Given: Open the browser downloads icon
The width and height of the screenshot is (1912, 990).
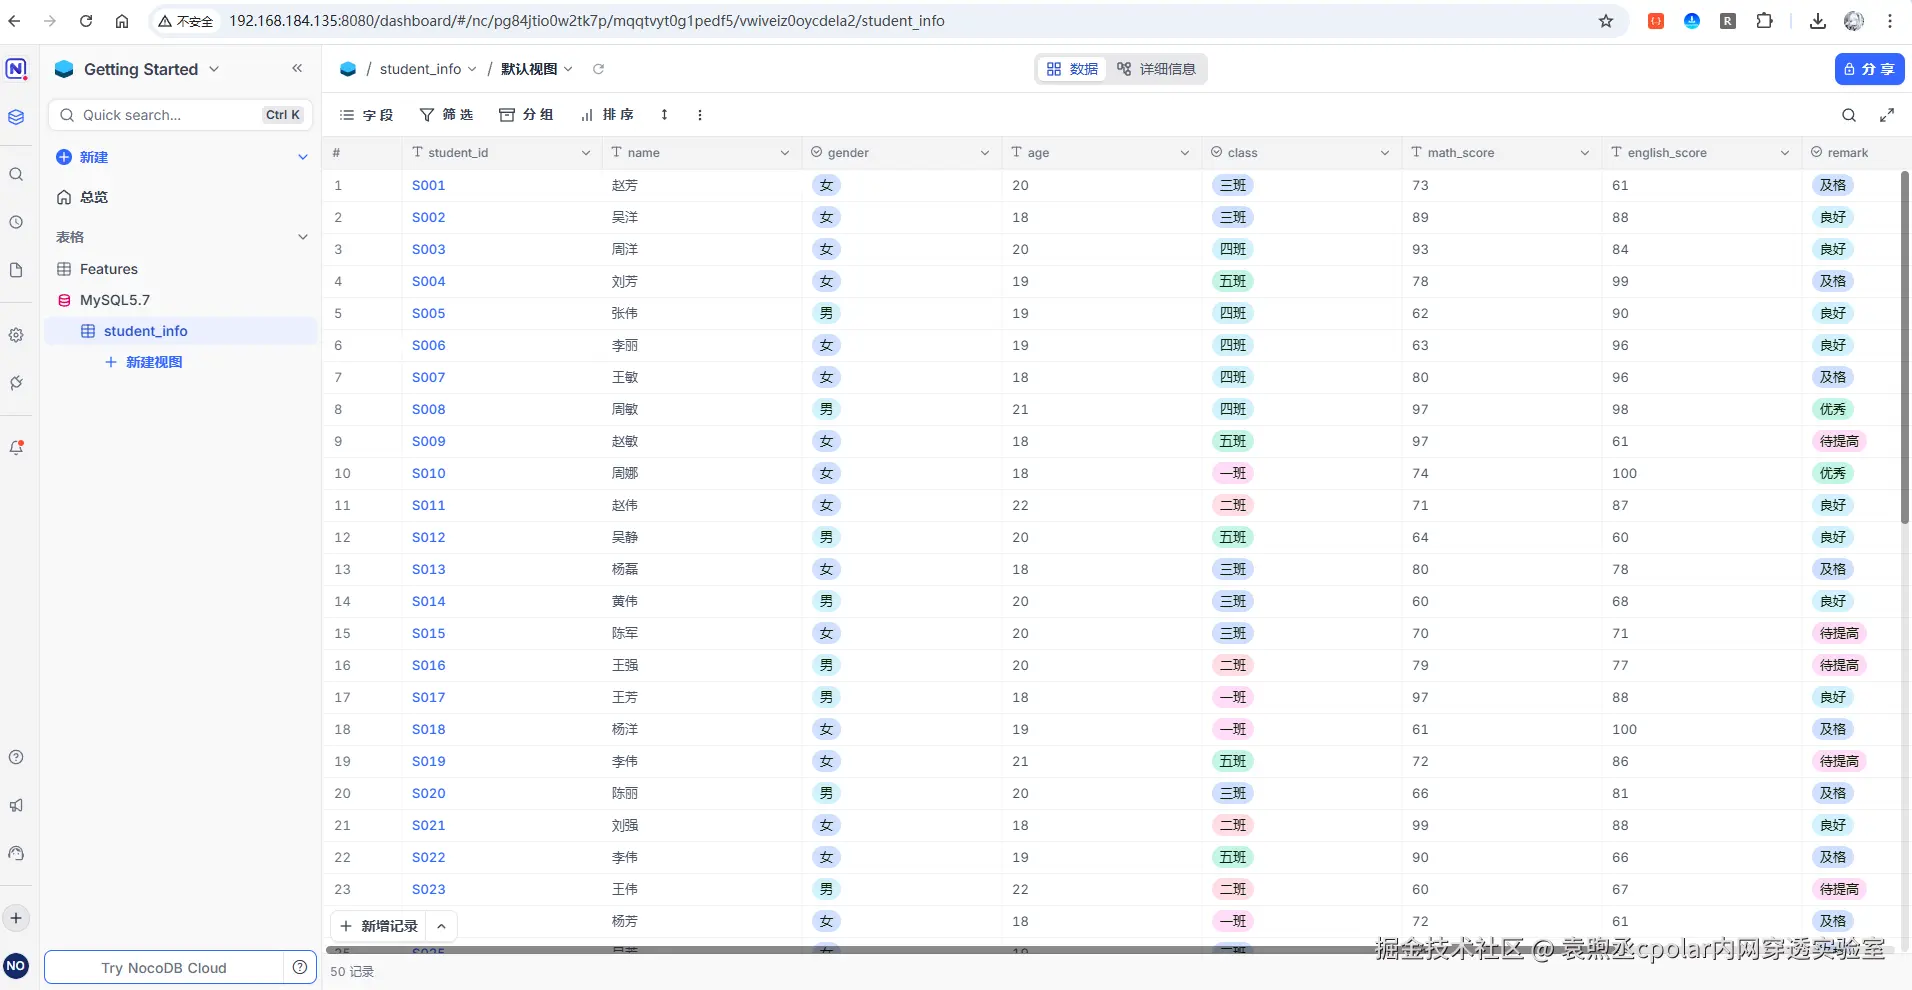Looking at the screenshot, I should coord(1818,21).
